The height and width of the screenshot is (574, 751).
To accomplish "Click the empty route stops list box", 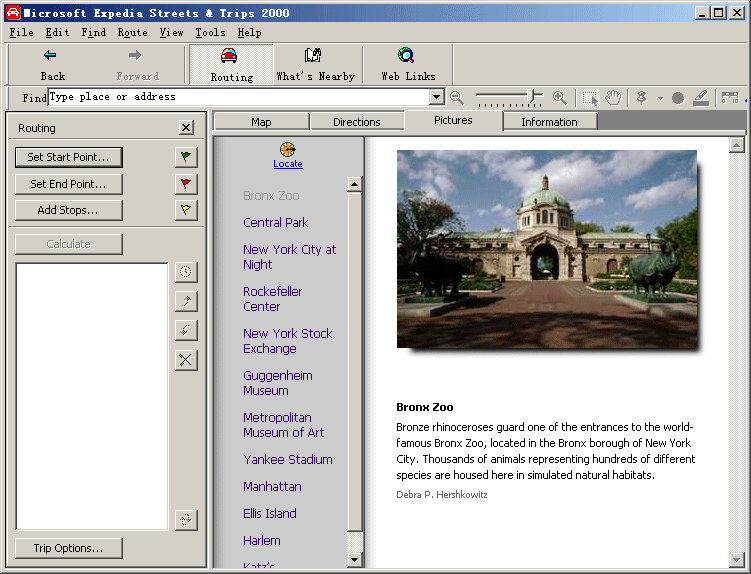I will click(x=92, y=396).
